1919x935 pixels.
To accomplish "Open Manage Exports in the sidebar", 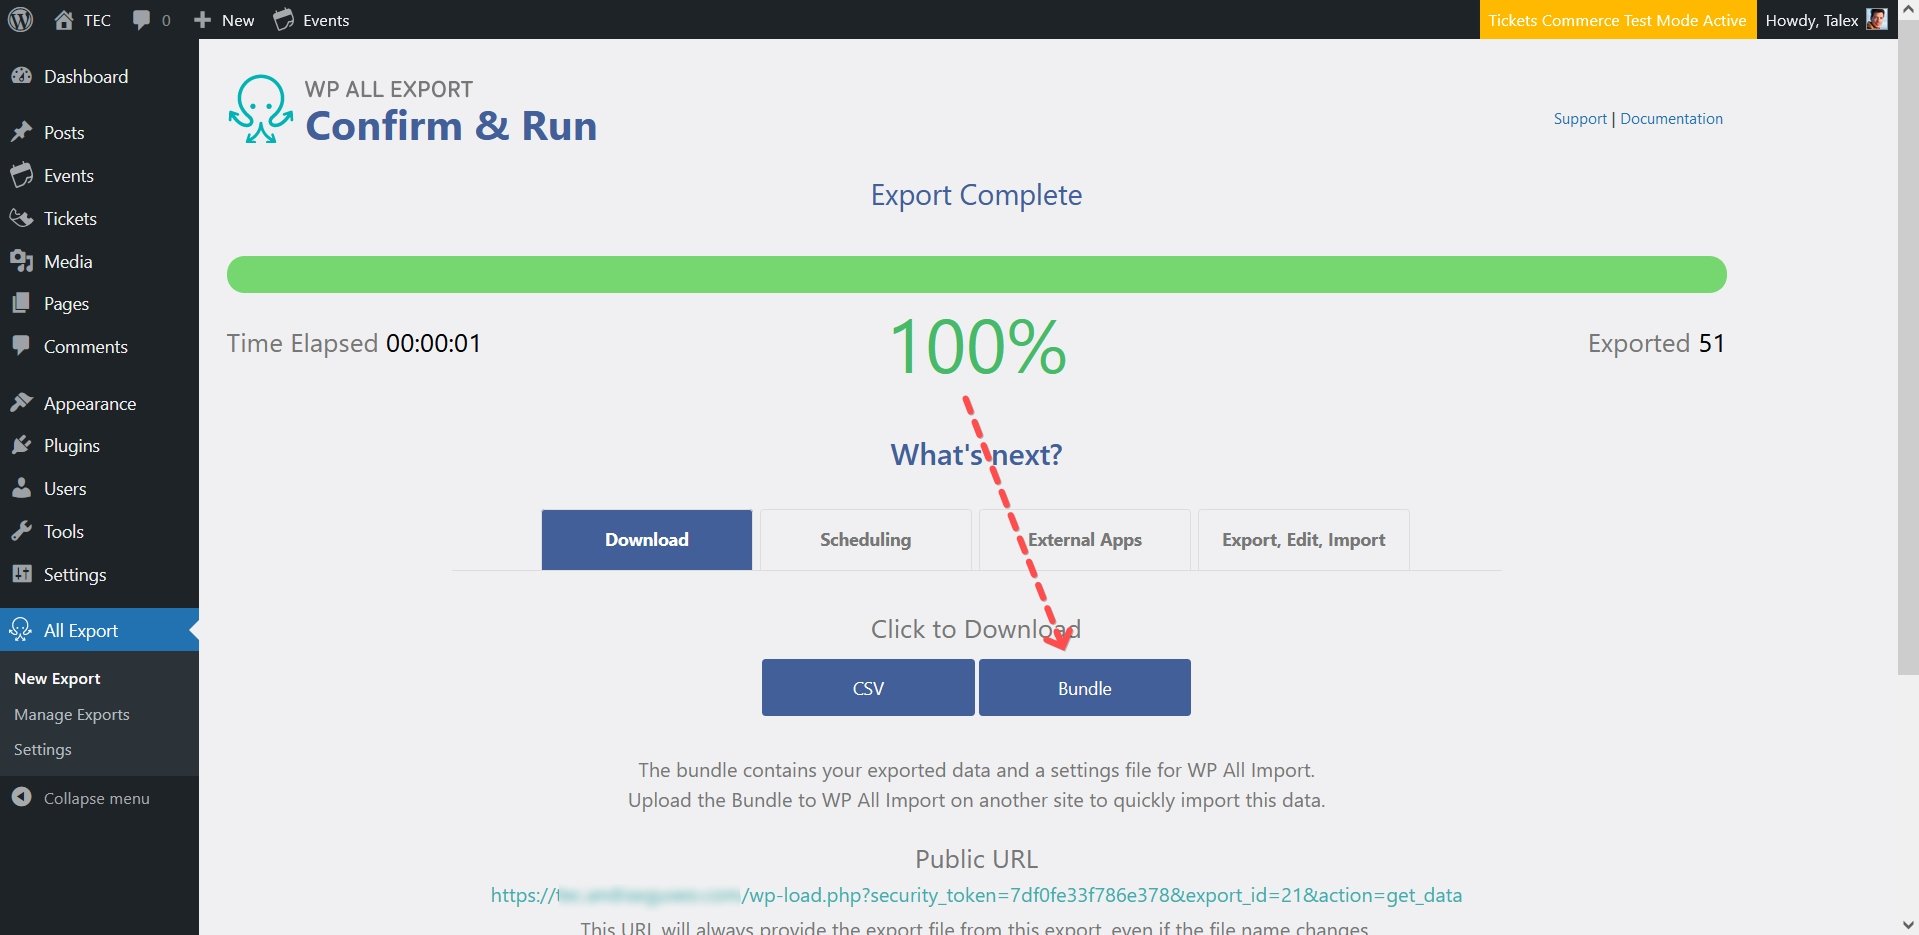I will (x=71, y=714).
